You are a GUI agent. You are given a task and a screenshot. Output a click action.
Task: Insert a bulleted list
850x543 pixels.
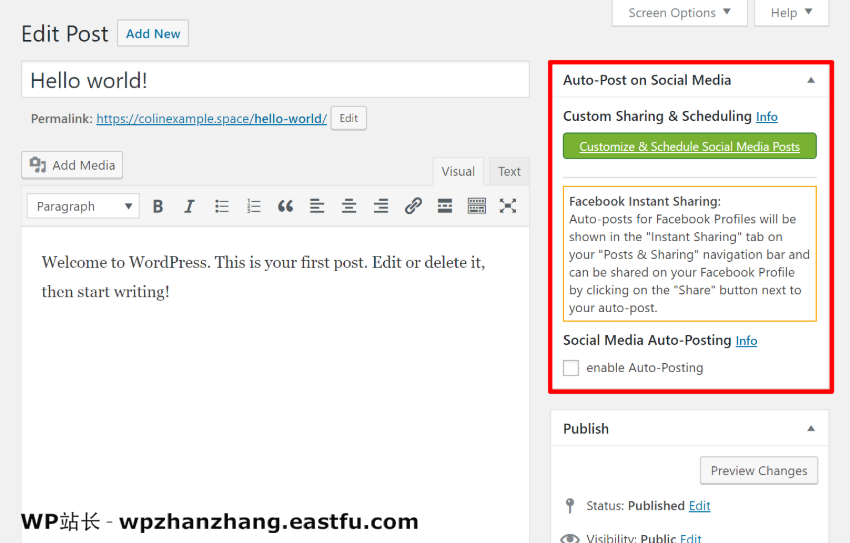pyautogui.click(x=222, y=206)
